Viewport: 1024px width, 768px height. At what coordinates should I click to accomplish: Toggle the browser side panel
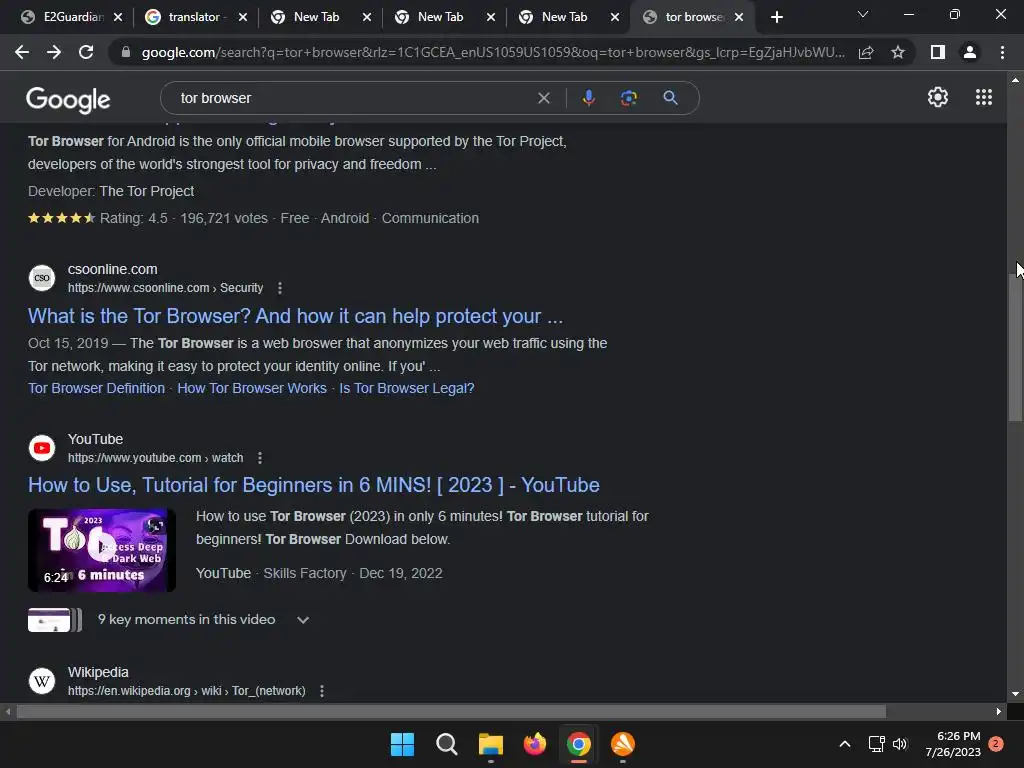pyautogui.click(x=938, y=52)
